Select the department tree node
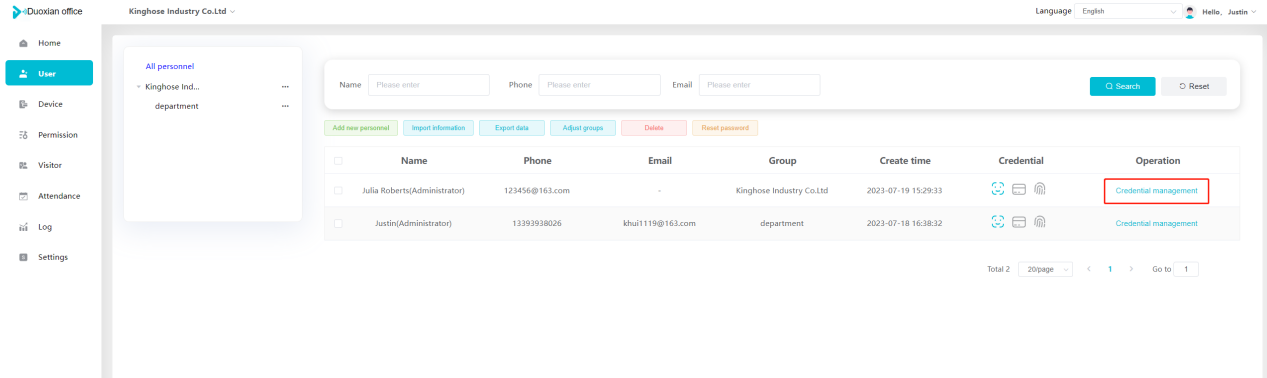This screenshot has width=1267, height=378. 176,106
